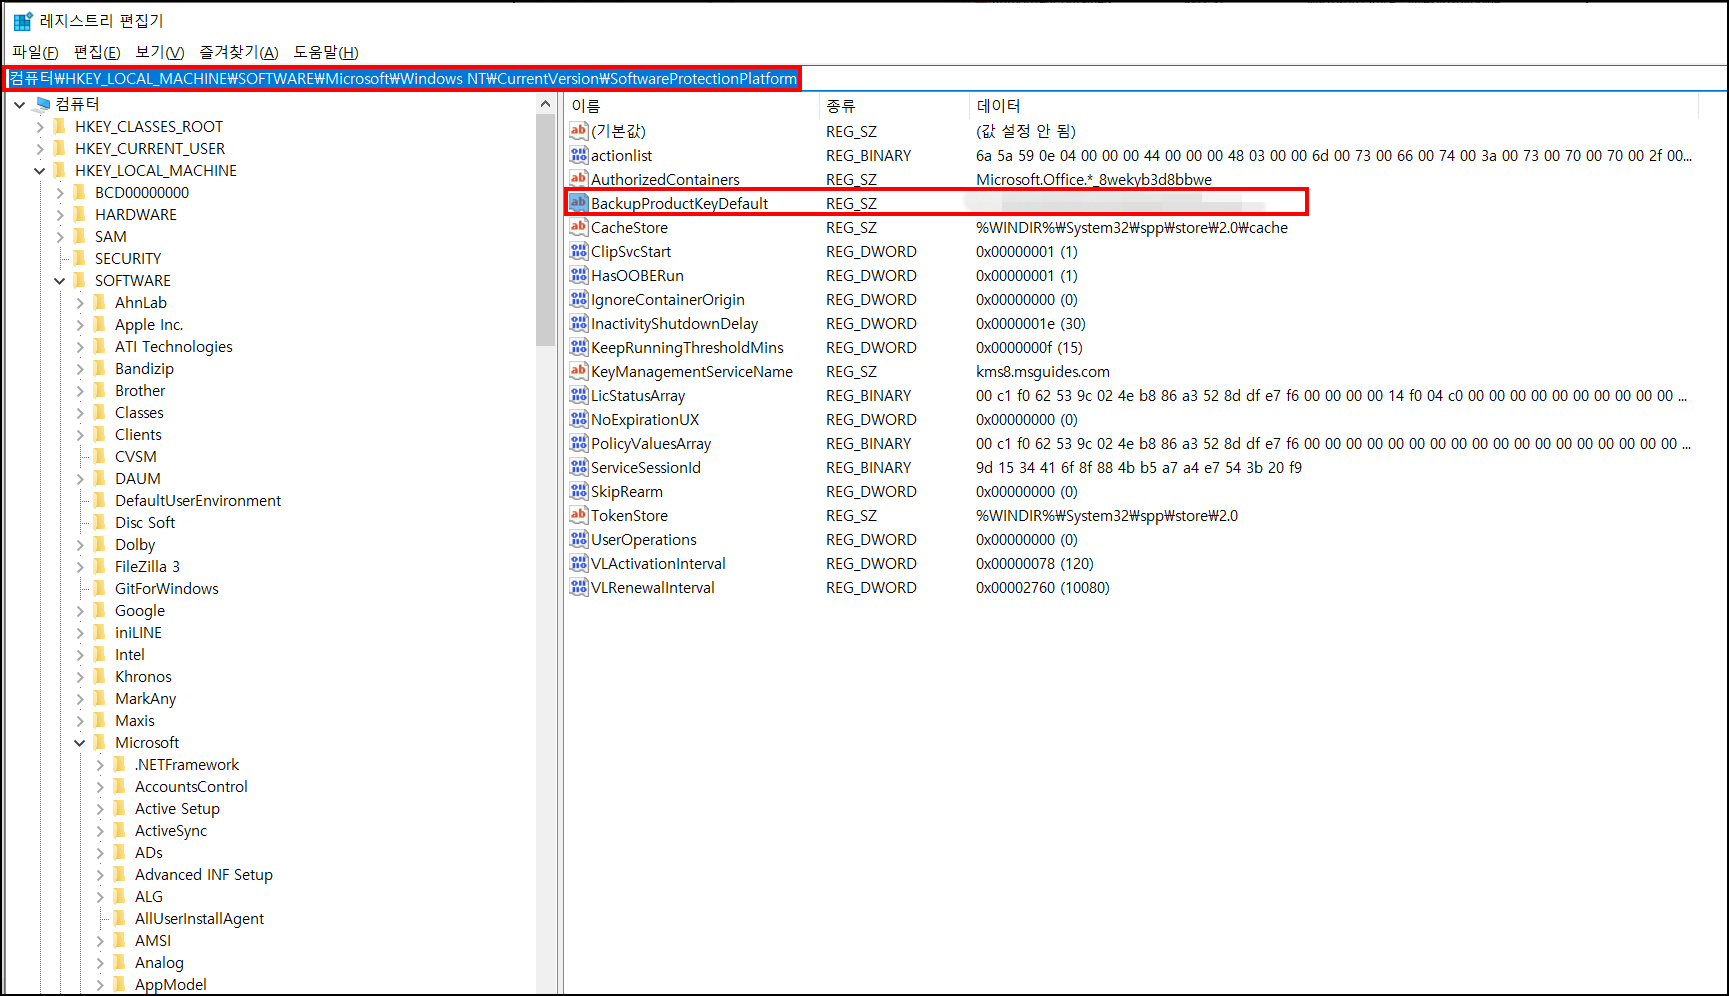Screen dimensions: 1729x996
Task: Click the tree pane scroll up arrow
Action: [545, 104]
